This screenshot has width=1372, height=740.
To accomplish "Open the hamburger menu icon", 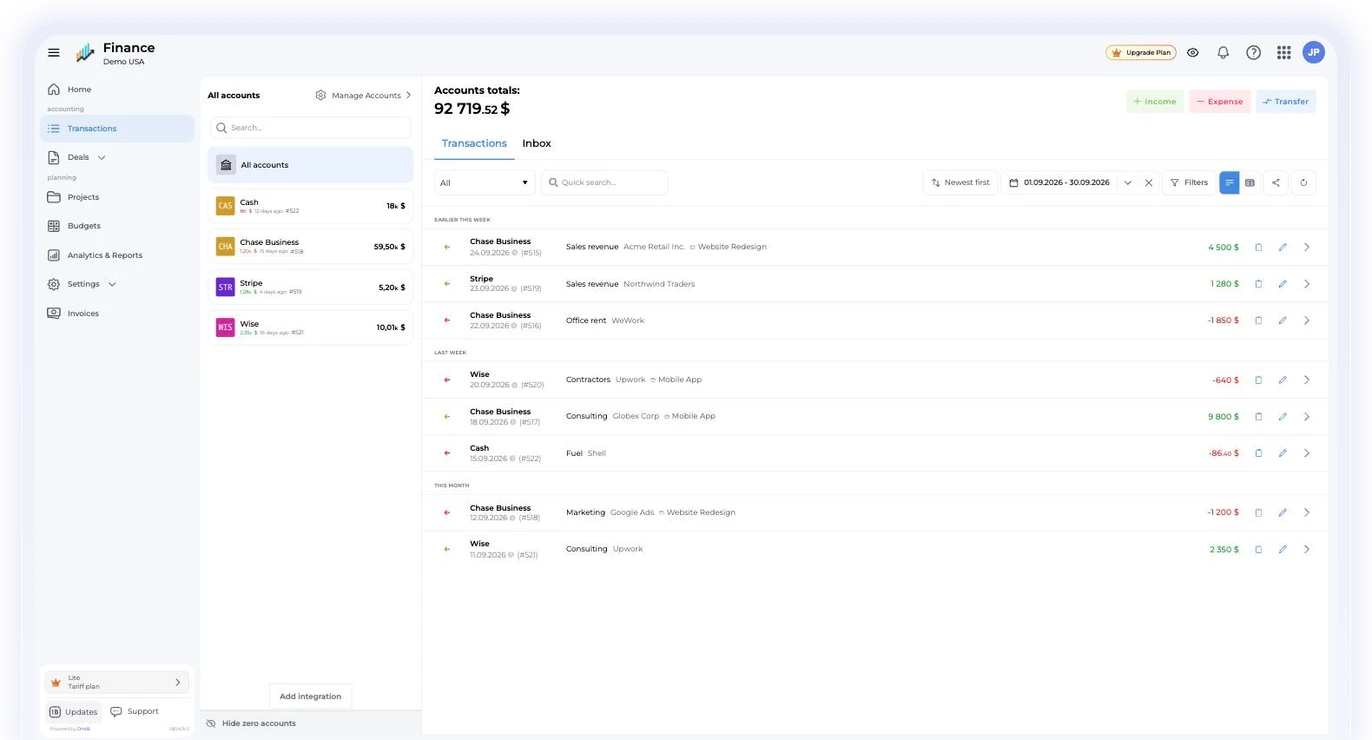I will click(54, 53).
